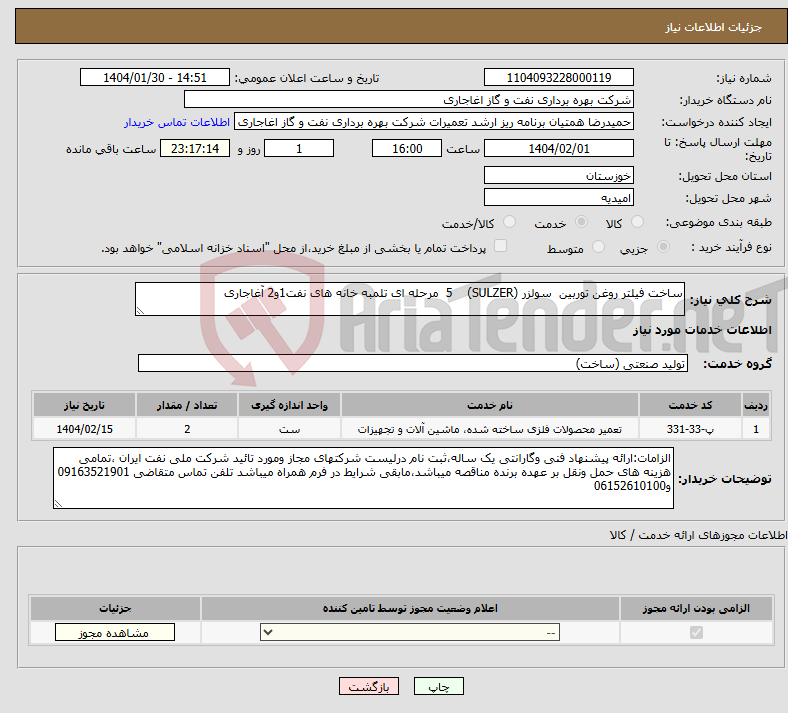Screen dimensions: 788x713
Task: Select the کالا/خدمت radio button
Action: (x=510, y=222)
